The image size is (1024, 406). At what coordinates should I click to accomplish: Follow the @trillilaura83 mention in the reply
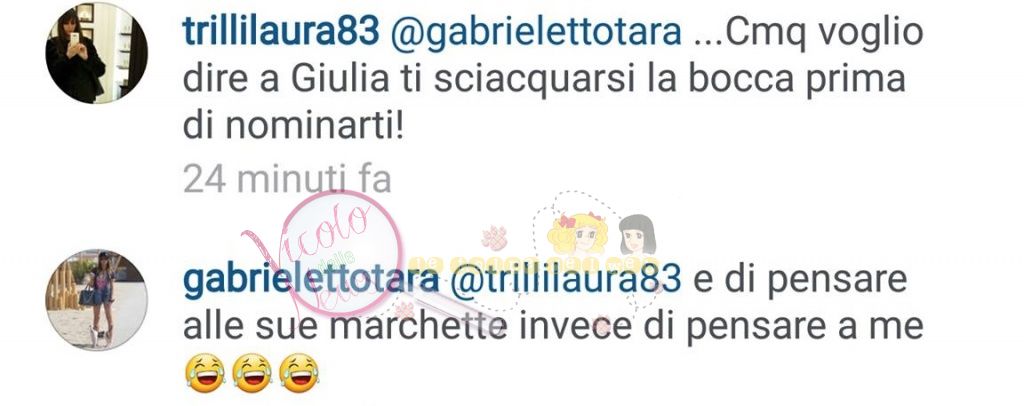566,280
